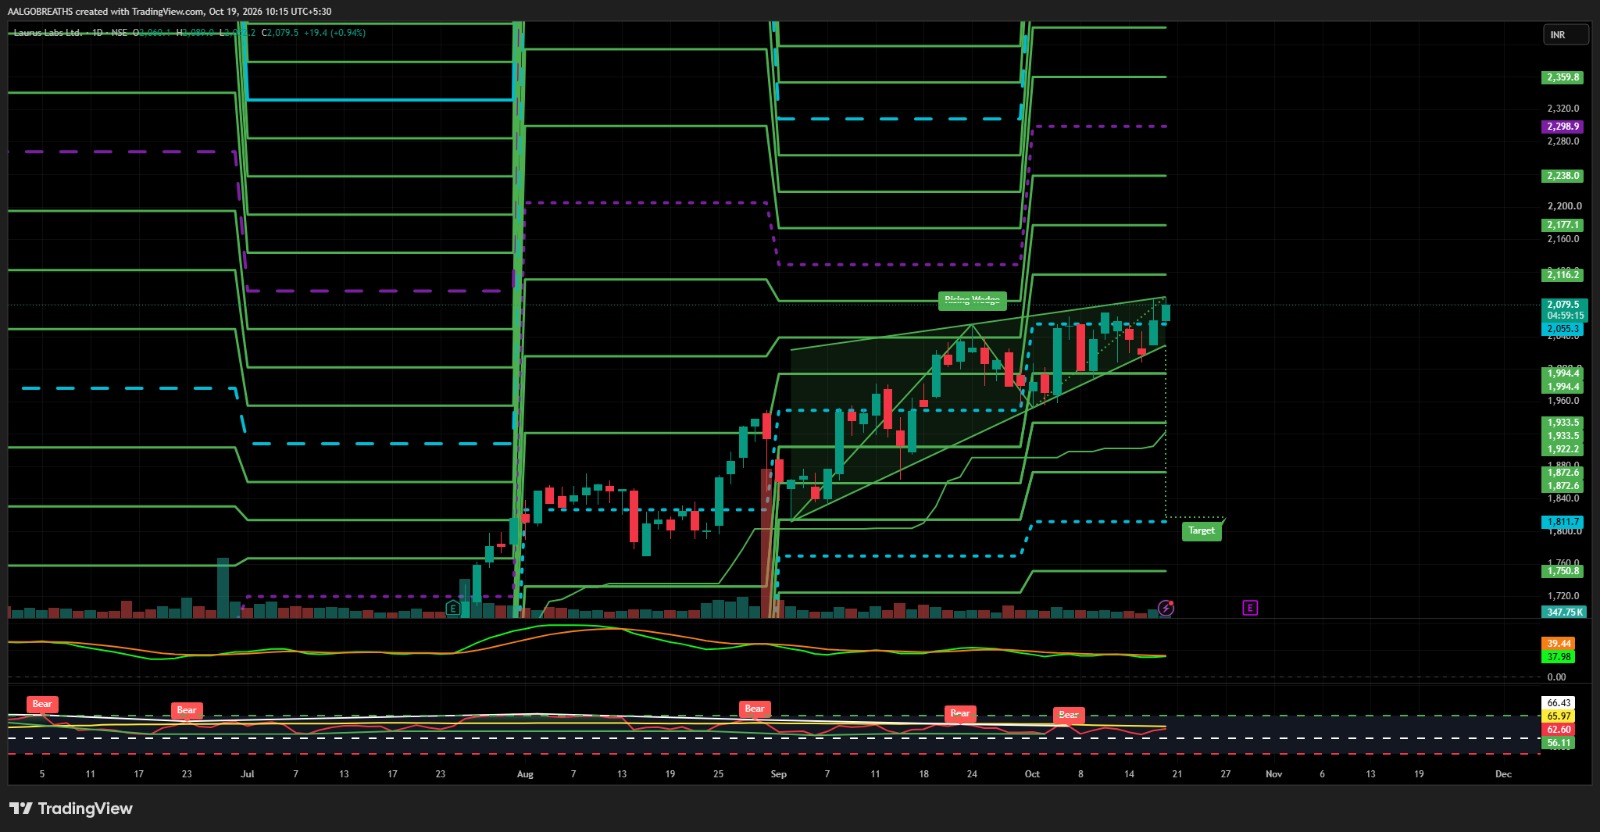Viewport: 1600px width, 832px height.
Task: Select the Target label of the wedge
Action: click(1201, 531)
